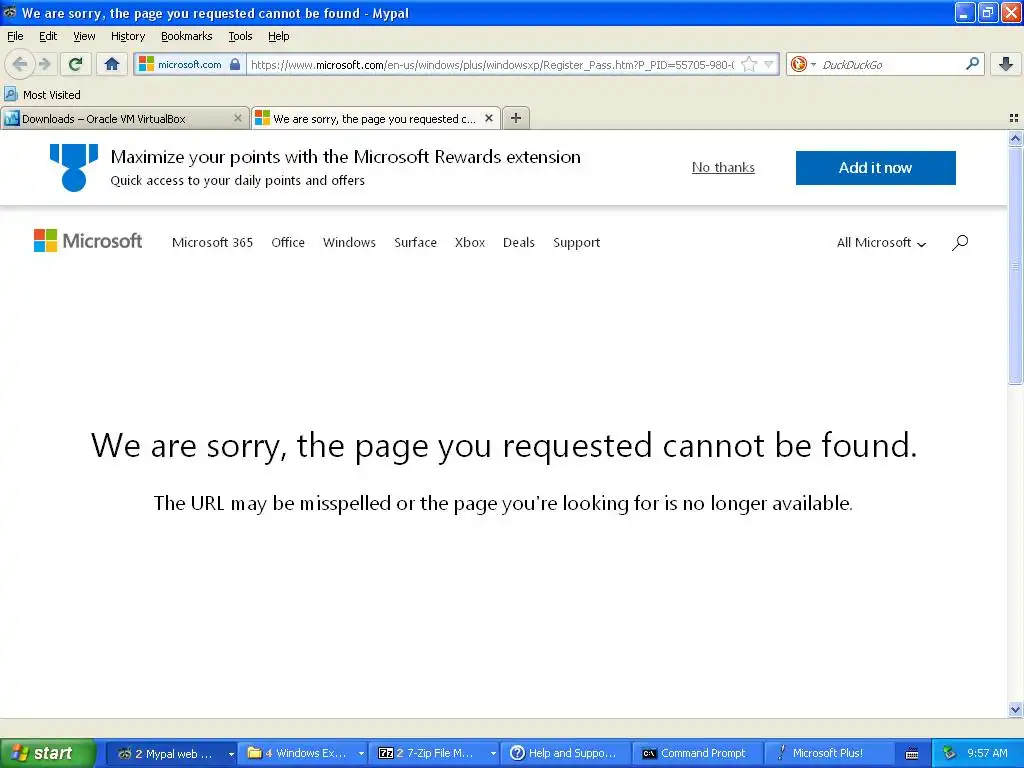Open the Xbox nav link
The image size is (1024, 768).
470,242
